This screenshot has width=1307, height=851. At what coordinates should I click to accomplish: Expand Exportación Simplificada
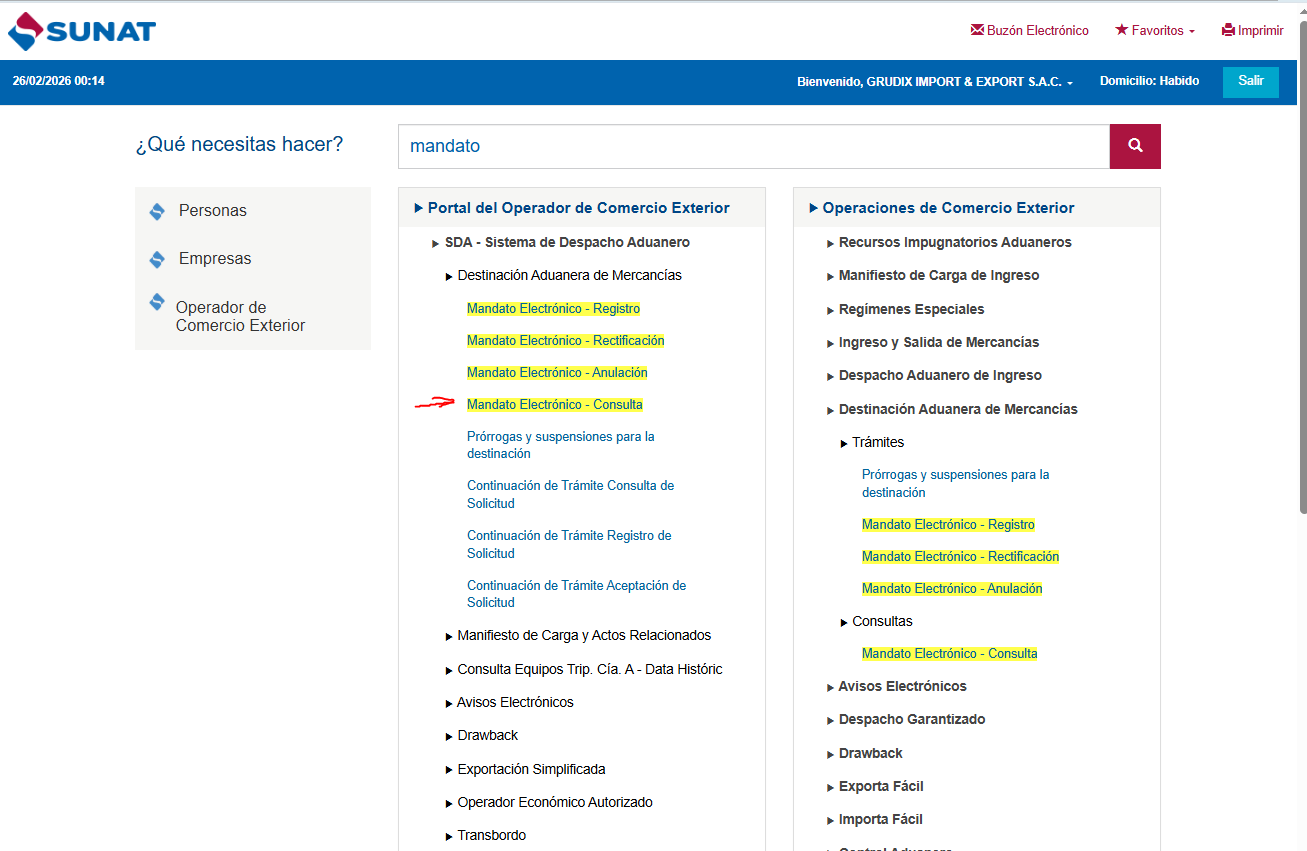[525, 769]
